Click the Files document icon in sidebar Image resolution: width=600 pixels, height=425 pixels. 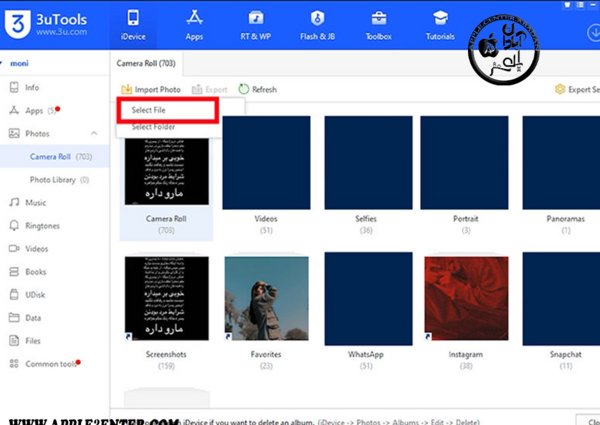click(x=14, y=340)
